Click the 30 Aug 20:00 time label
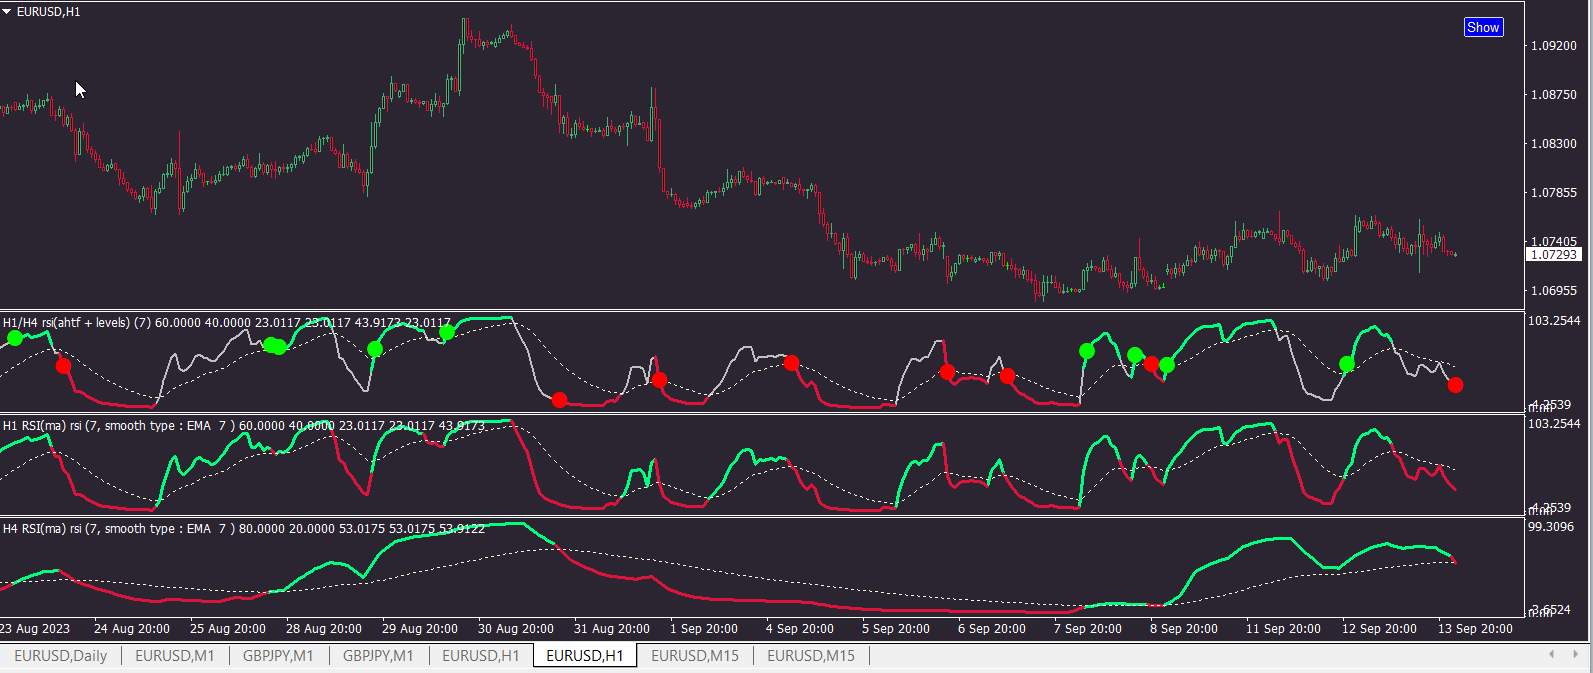The width and height of the screenshot is (1593, 673). (x=516, y=629)
